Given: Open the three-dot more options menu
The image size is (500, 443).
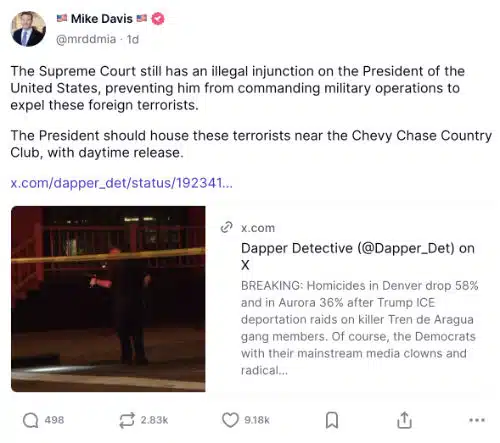Looking at the screenshot, I should 477,420.
